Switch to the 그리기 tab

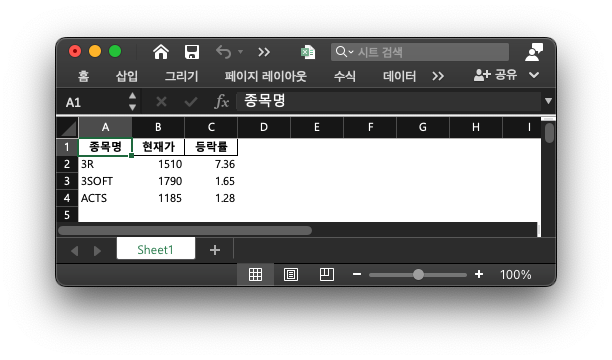point(181,76)
